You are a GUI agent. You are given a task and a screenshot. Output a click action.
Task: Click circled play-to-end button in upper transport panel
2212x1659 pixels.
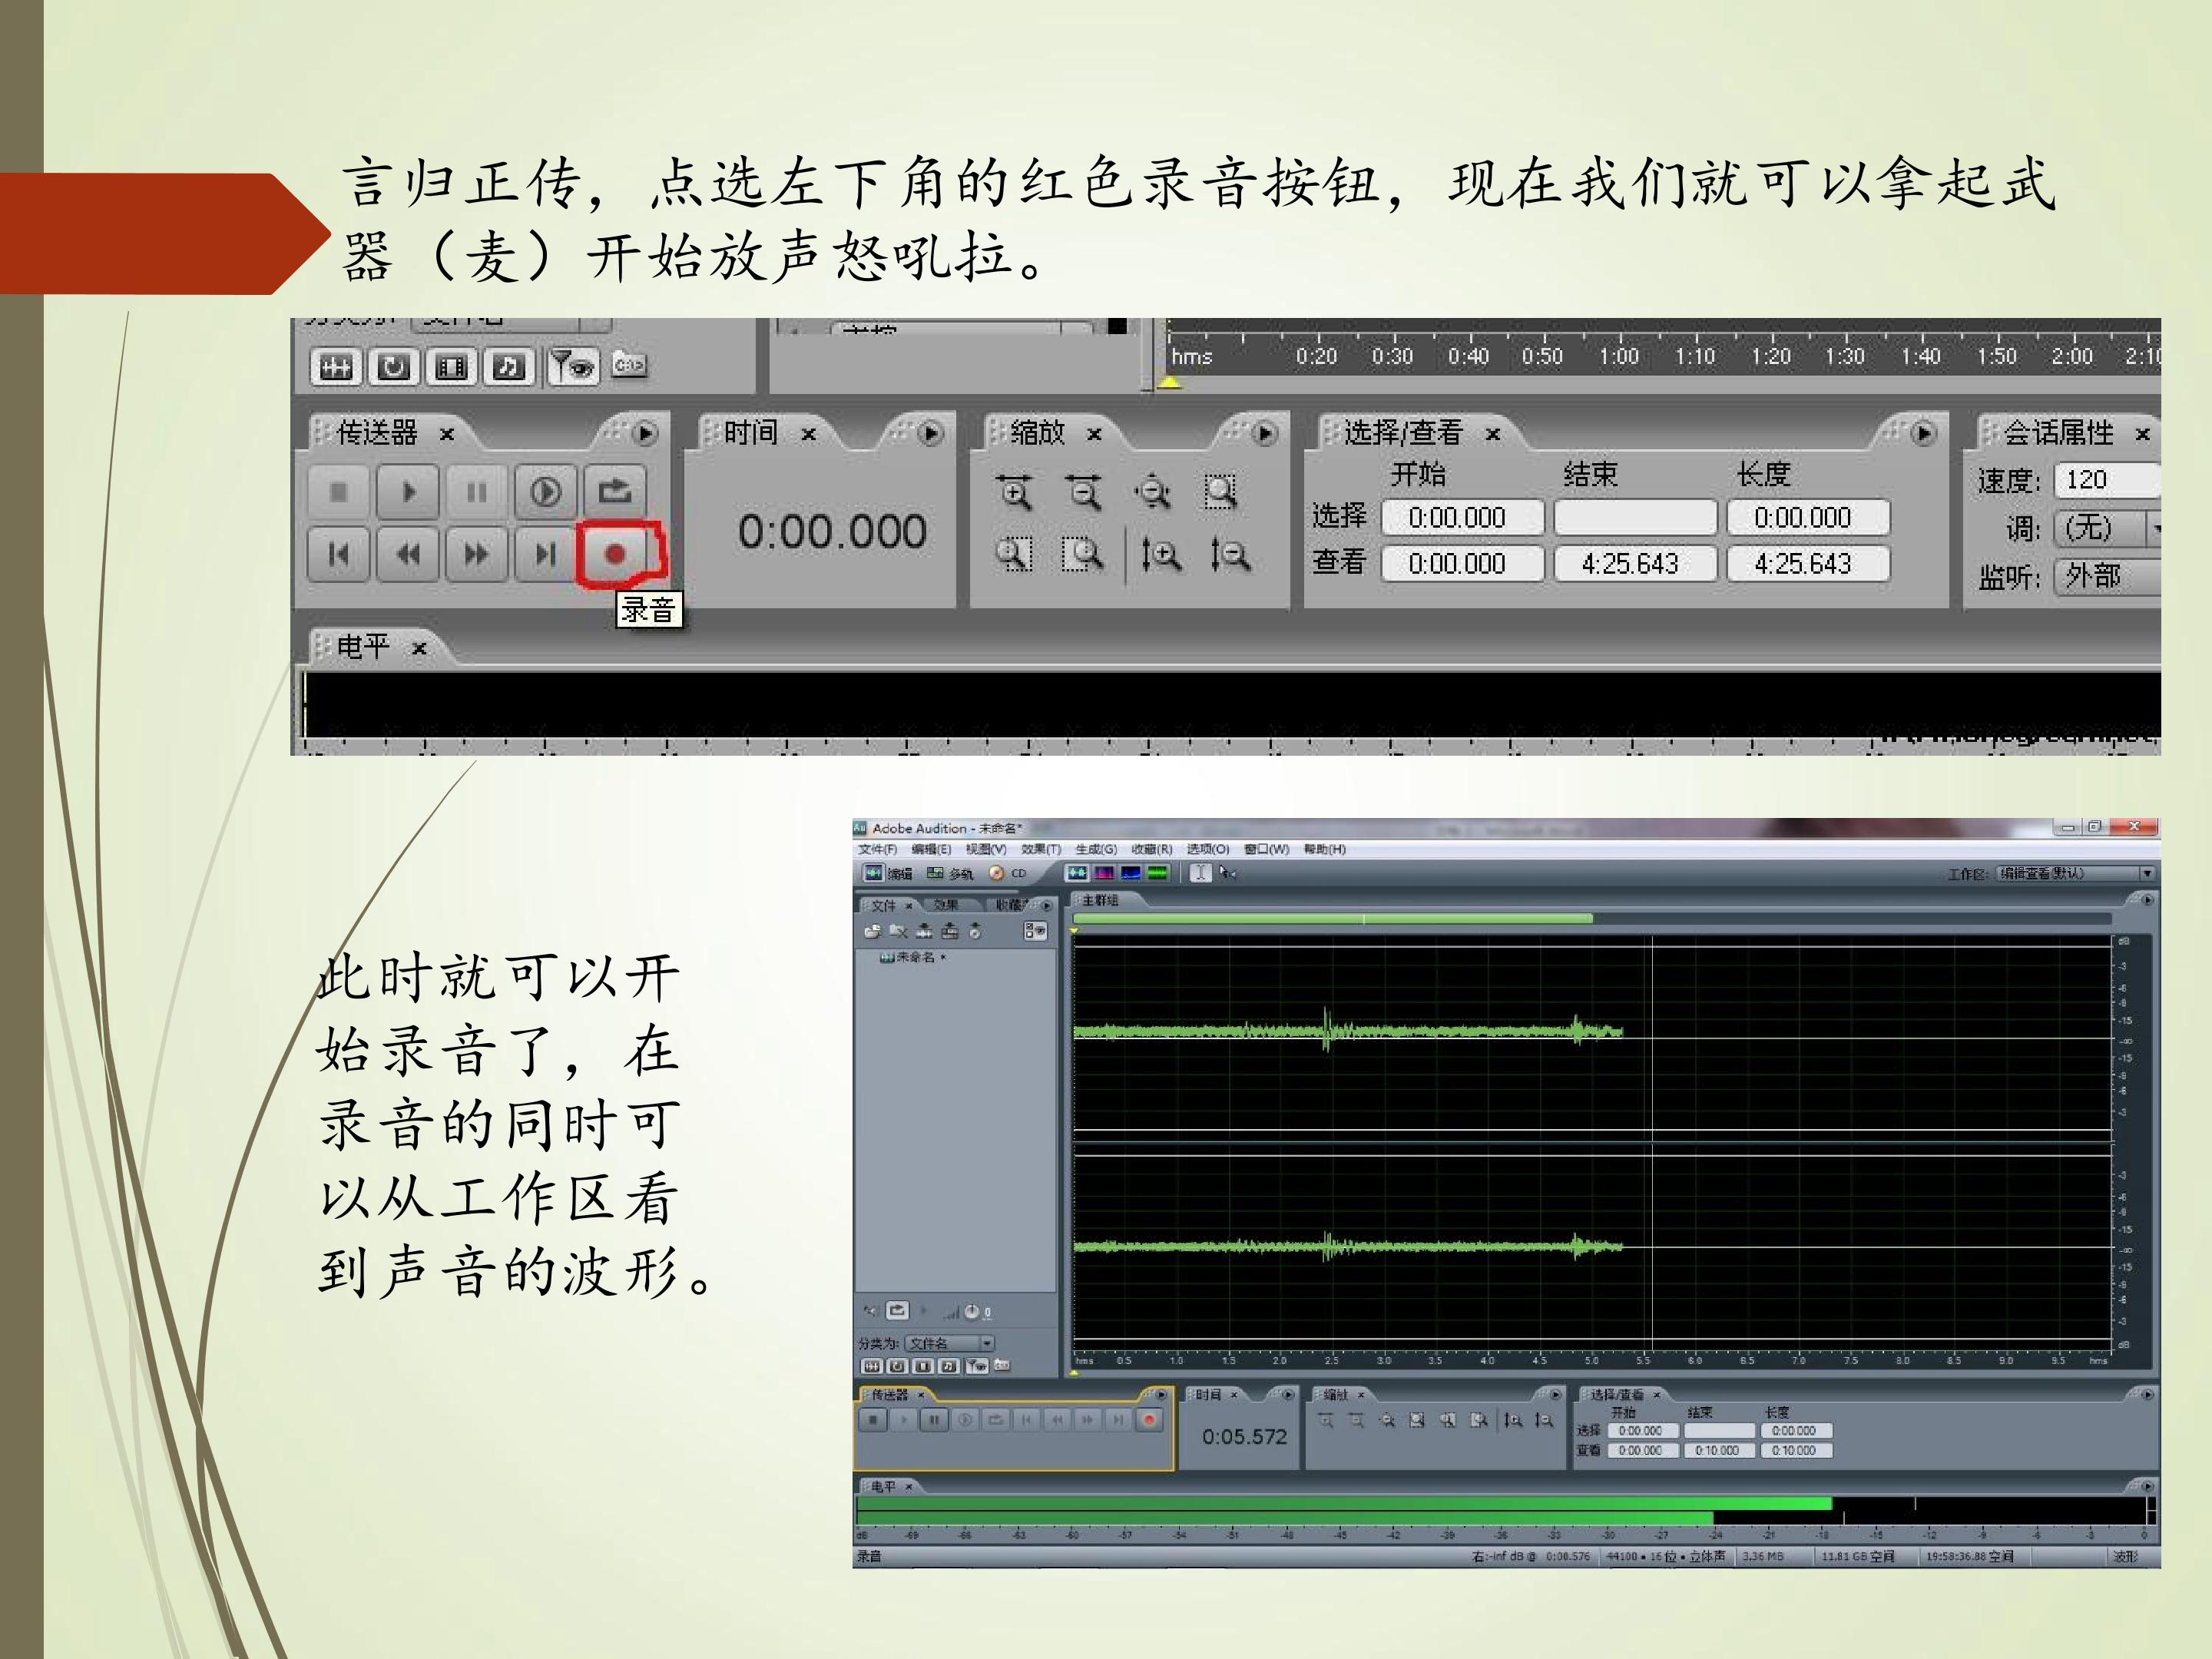coord(545,492)
